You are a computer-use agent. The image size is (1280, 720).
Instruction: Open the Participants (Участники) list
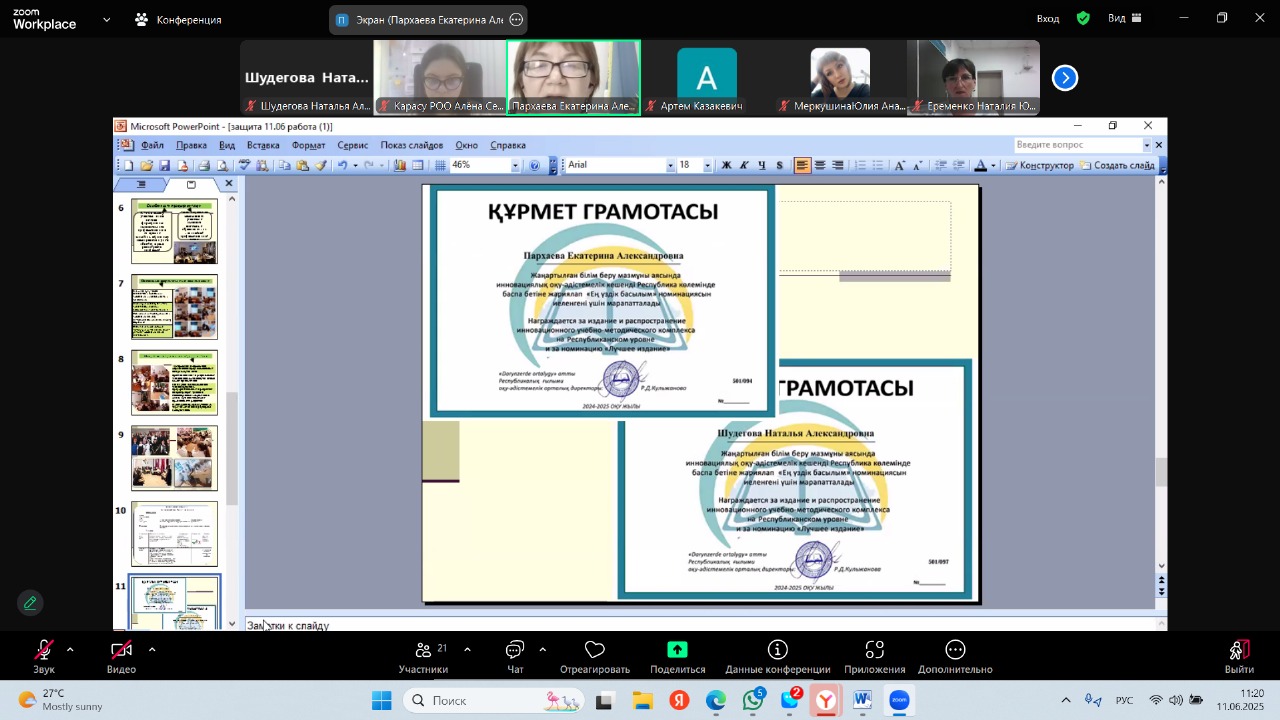[423, 650]
